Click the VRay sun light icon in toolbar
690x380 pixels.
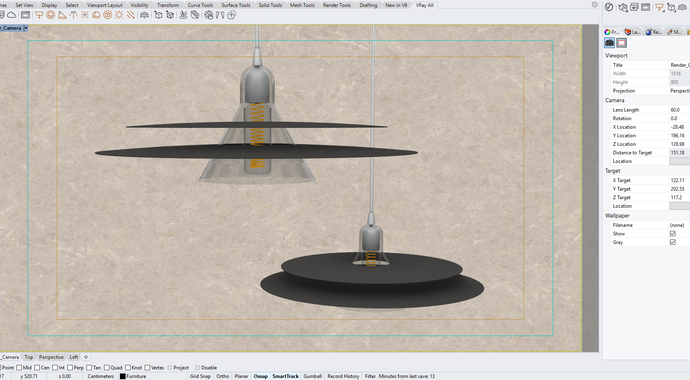[x=119, y=15]
